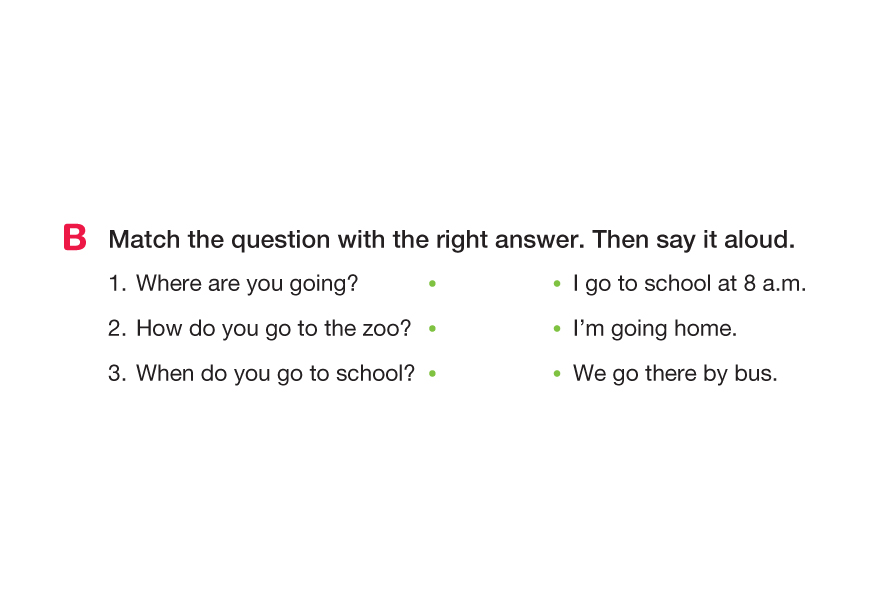Click the "Match the question with the right answer" sentence
This screenshot has height=612, width=873.
[x=346, y=240]
